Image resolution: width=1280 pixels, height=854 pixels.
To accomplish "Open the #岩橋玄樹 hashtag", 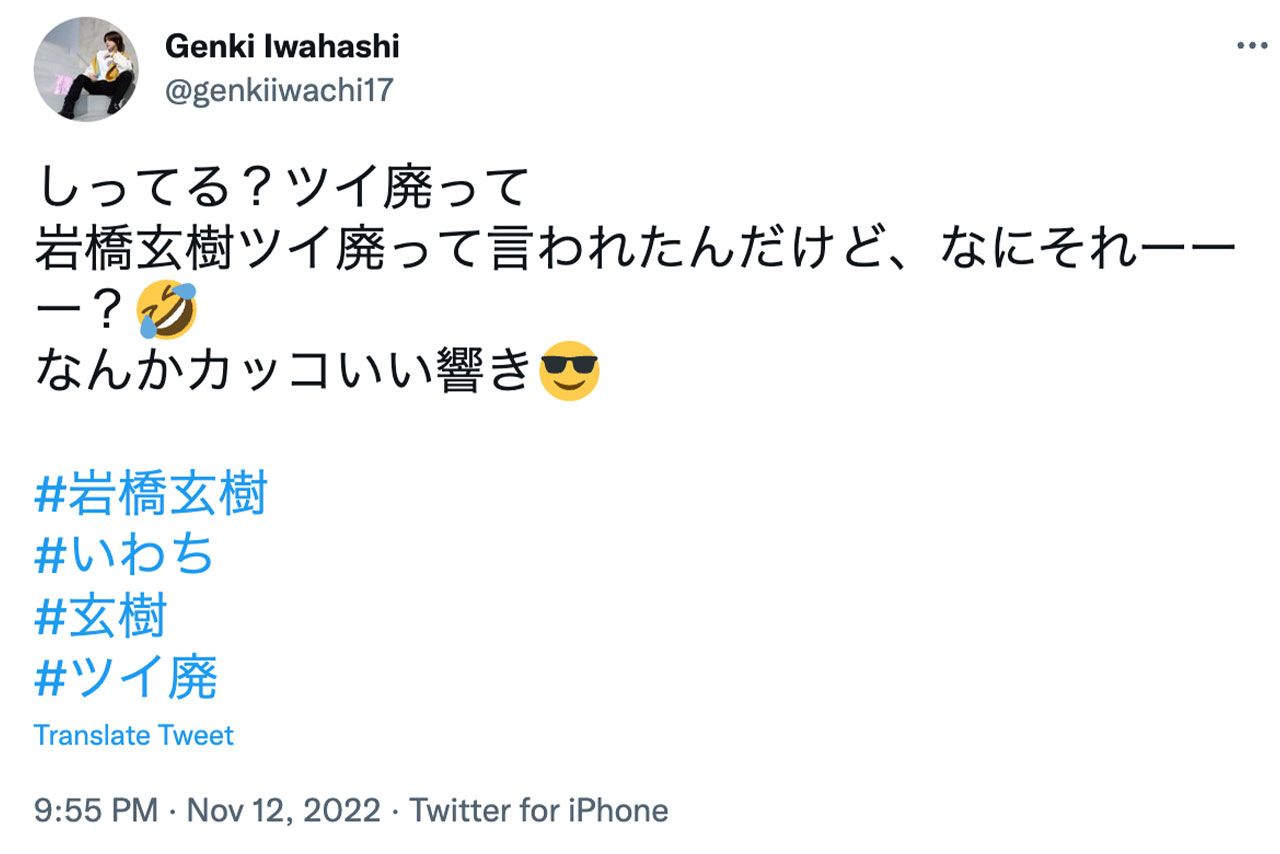I will (x=150, y=490).
